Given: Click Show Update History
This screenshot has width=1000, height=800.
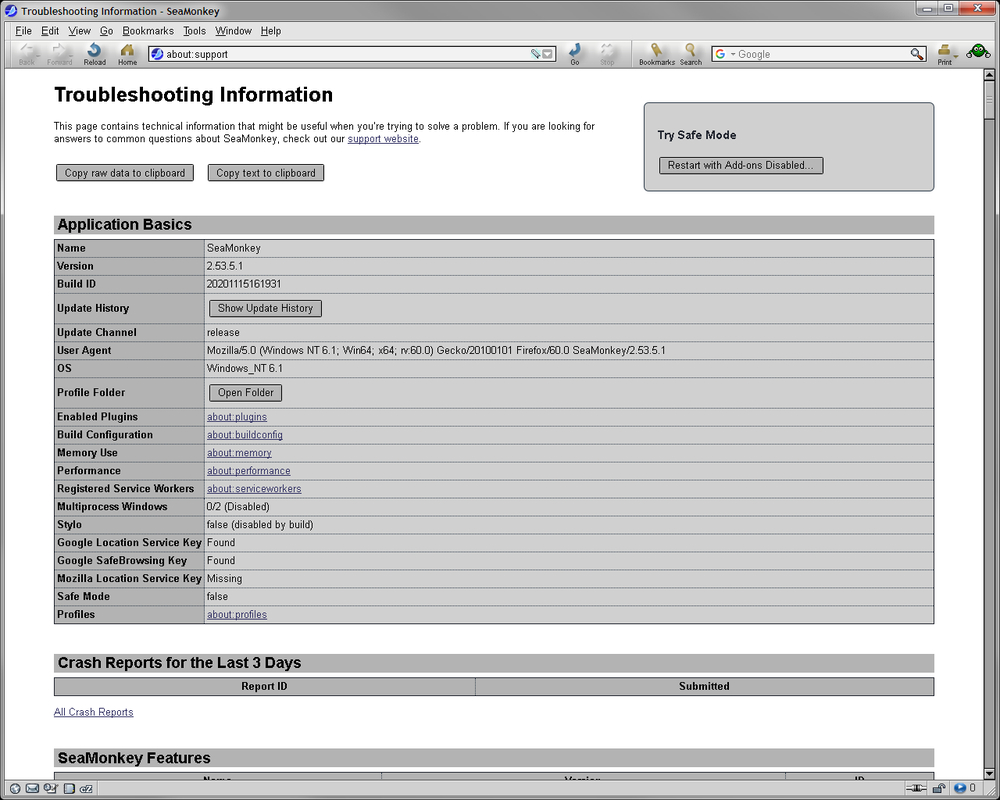Looking at the screenshot, I should 265,308.
